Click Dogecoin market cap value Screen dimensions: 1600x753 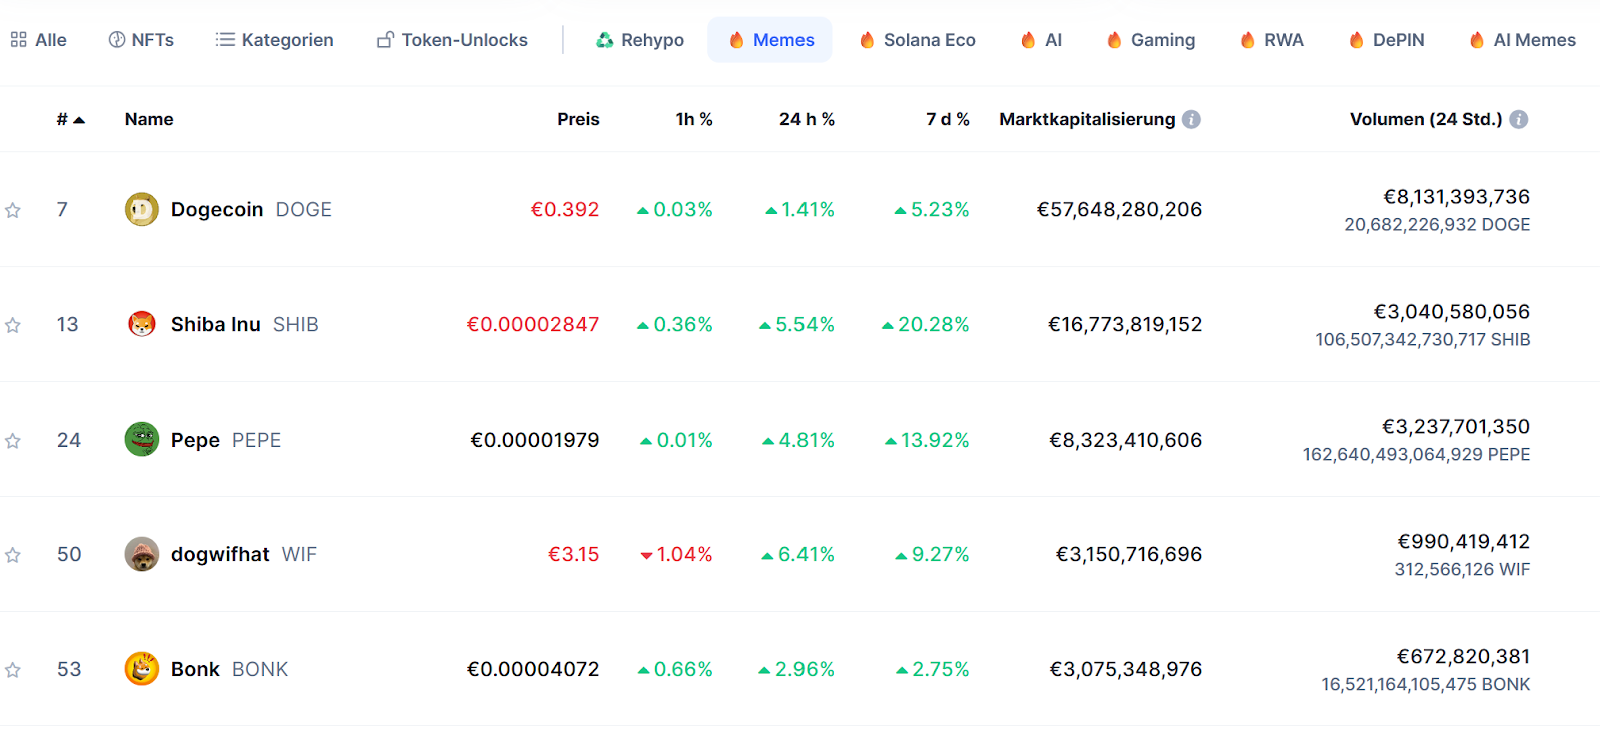[1119, 210]
